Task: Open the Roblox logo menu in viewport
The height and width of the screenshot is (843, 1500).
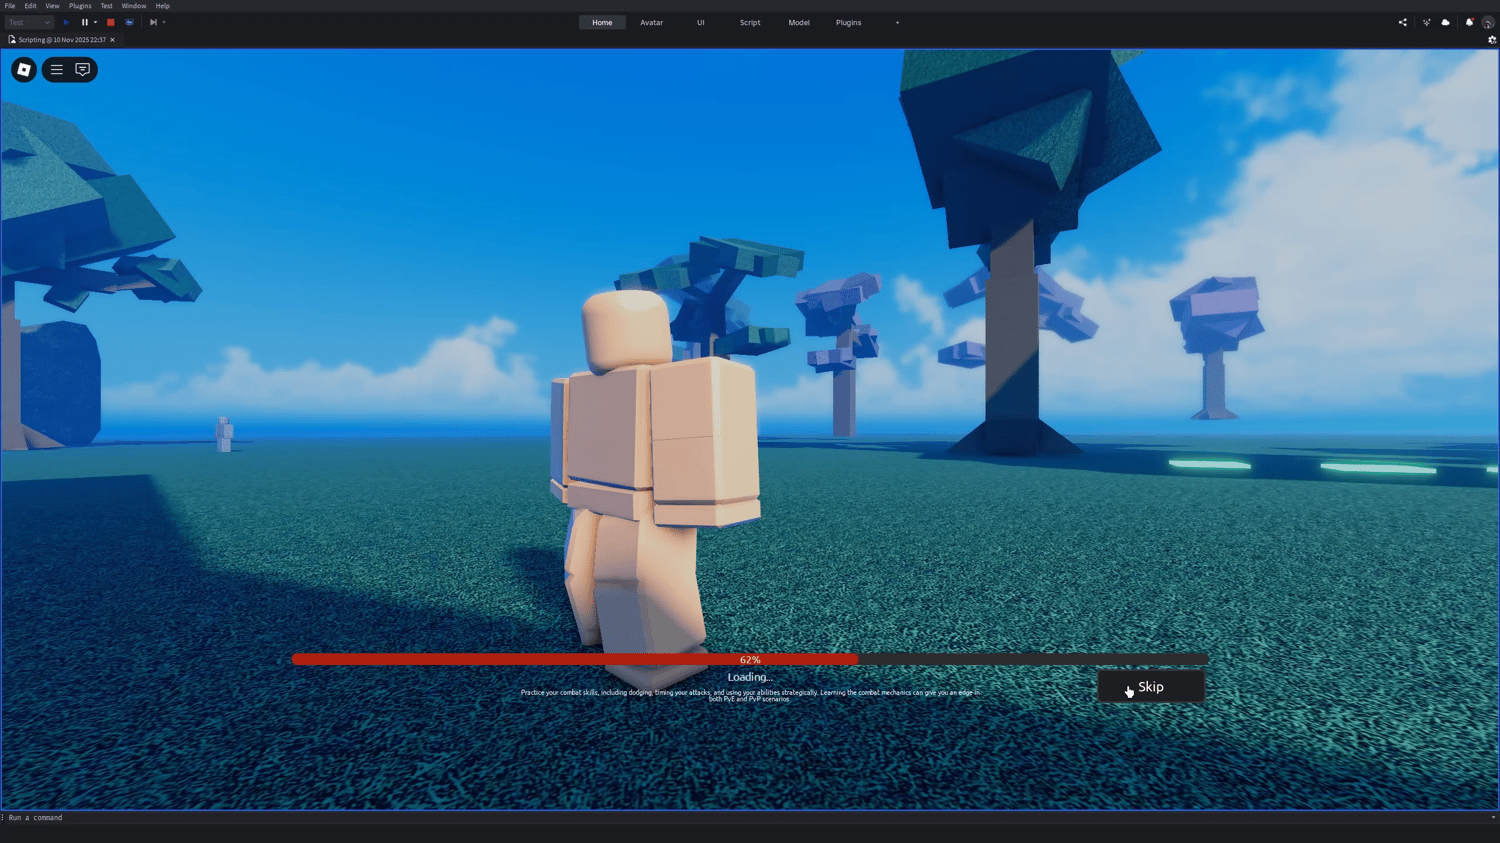Action: pyautogui.click(x=24, y=70)
